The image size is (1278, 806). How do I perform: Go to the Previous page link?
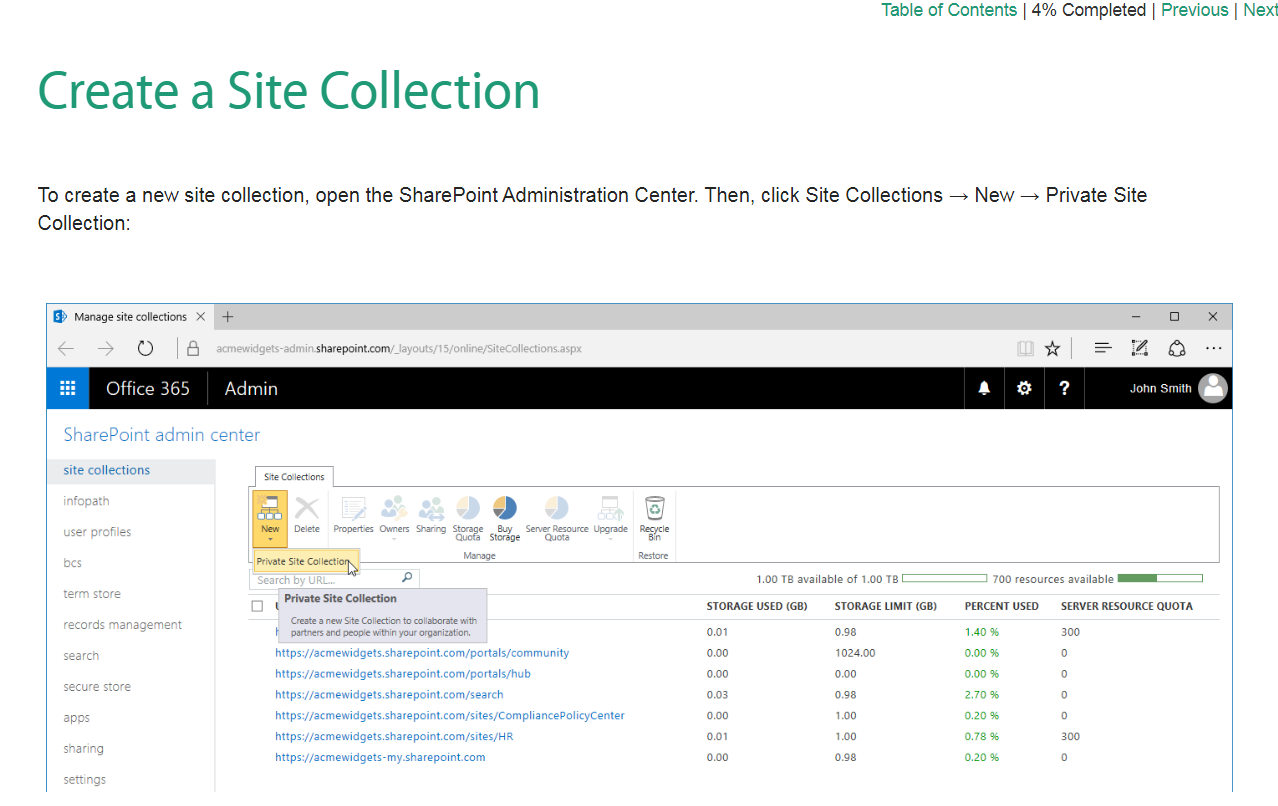point(1194,10)
